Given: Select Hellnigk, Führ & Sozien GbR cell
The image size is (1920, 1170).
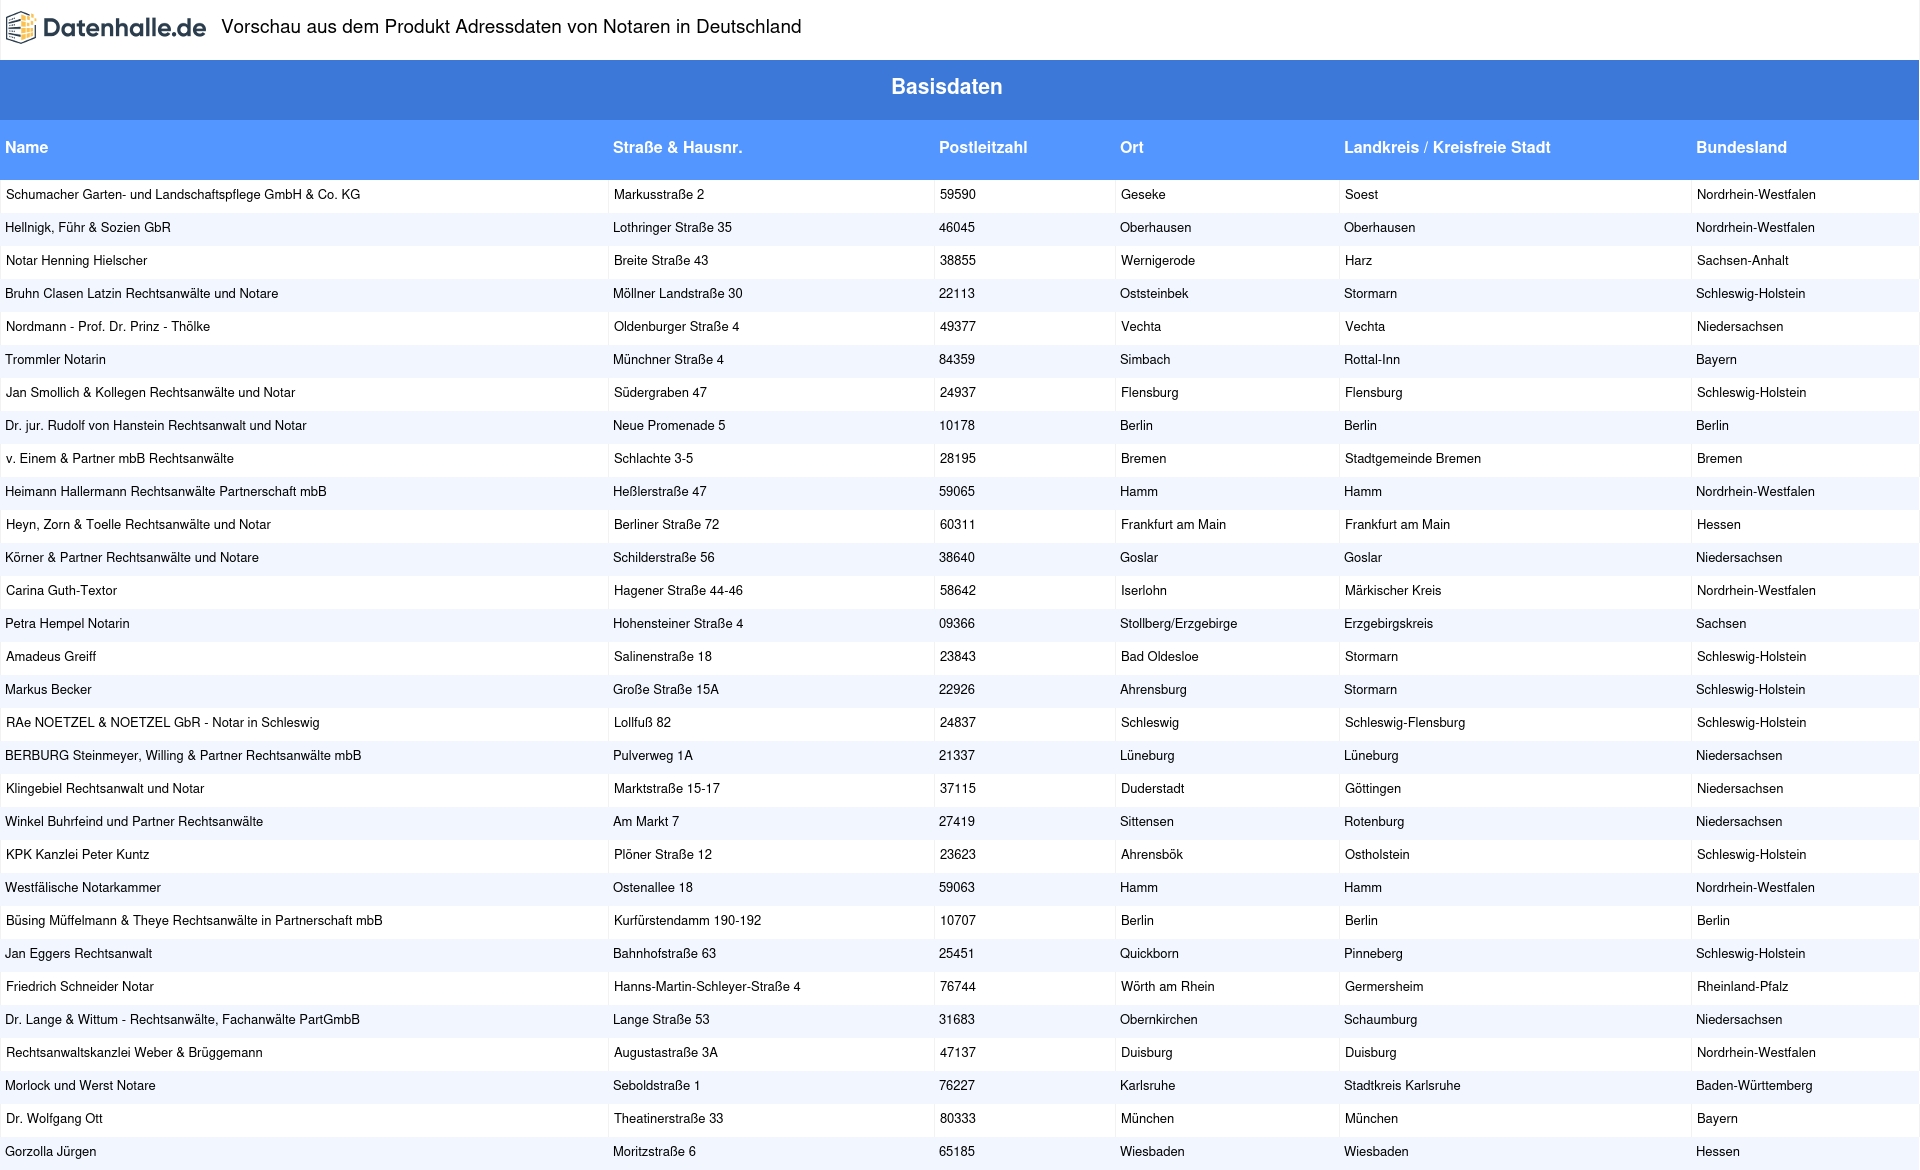Looking at the screenshot, I should 88,228.
